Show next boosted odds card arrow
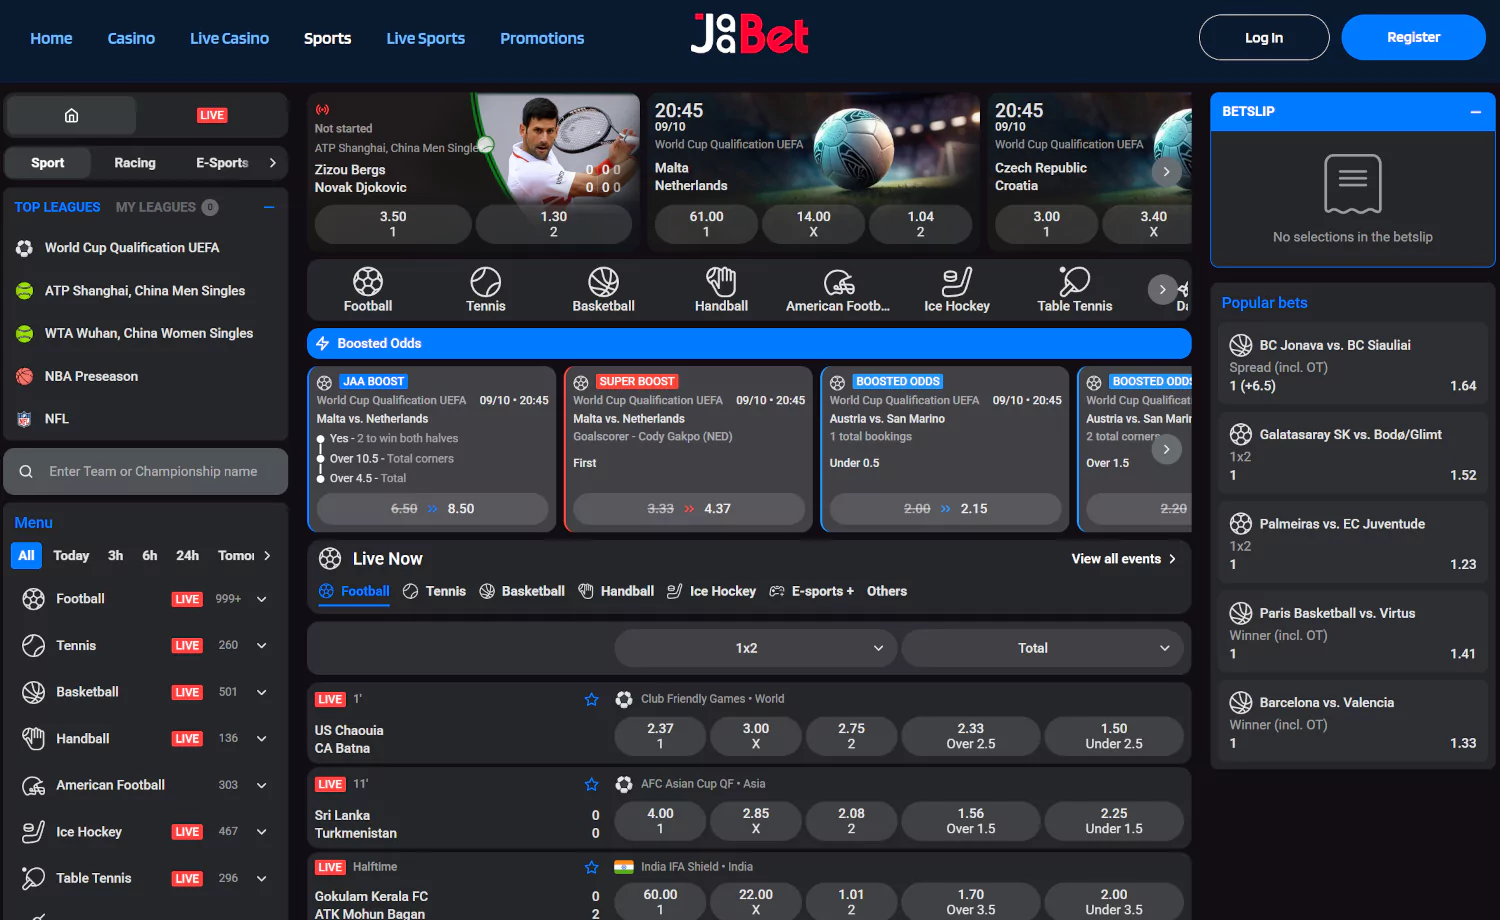Image resolution: width=1500 pixels, height=920 pixels. pos(1166,449)
